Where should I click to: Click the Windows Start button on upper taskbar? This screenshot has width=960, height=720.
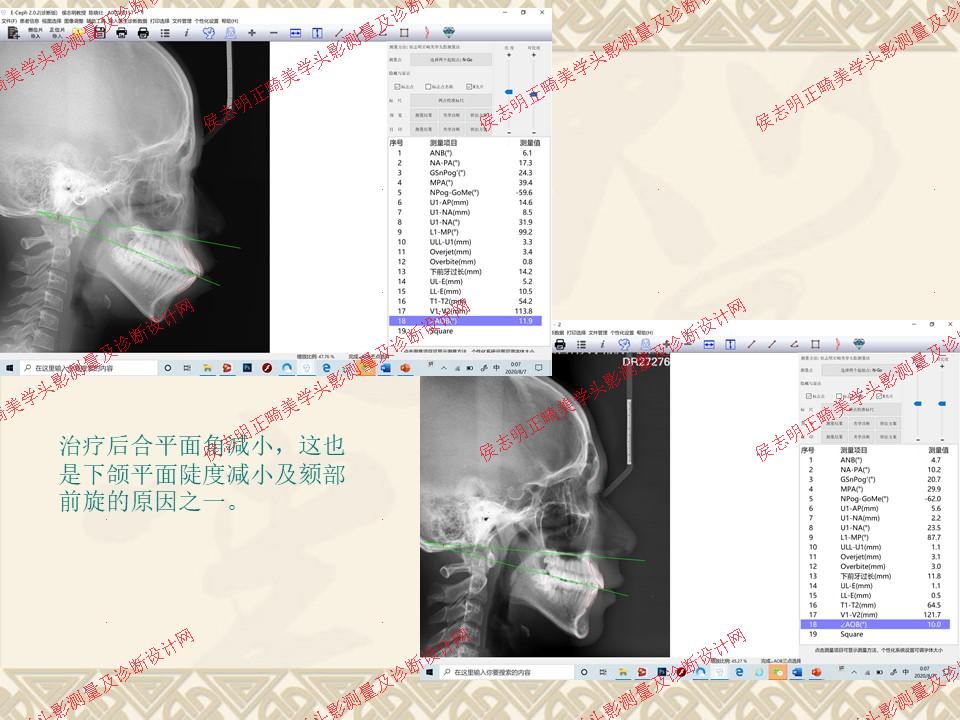point(10,368)
